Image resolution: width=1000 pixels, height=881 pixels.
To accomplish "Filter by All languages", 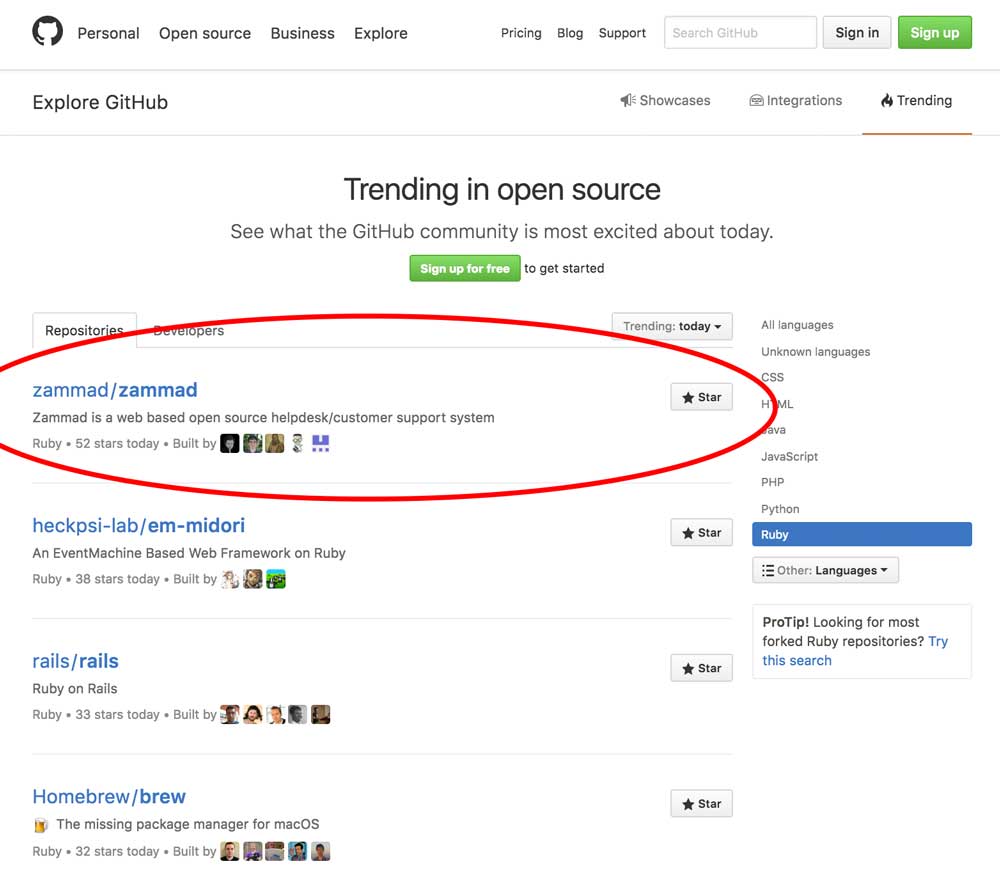I will [x=797, y=325].
